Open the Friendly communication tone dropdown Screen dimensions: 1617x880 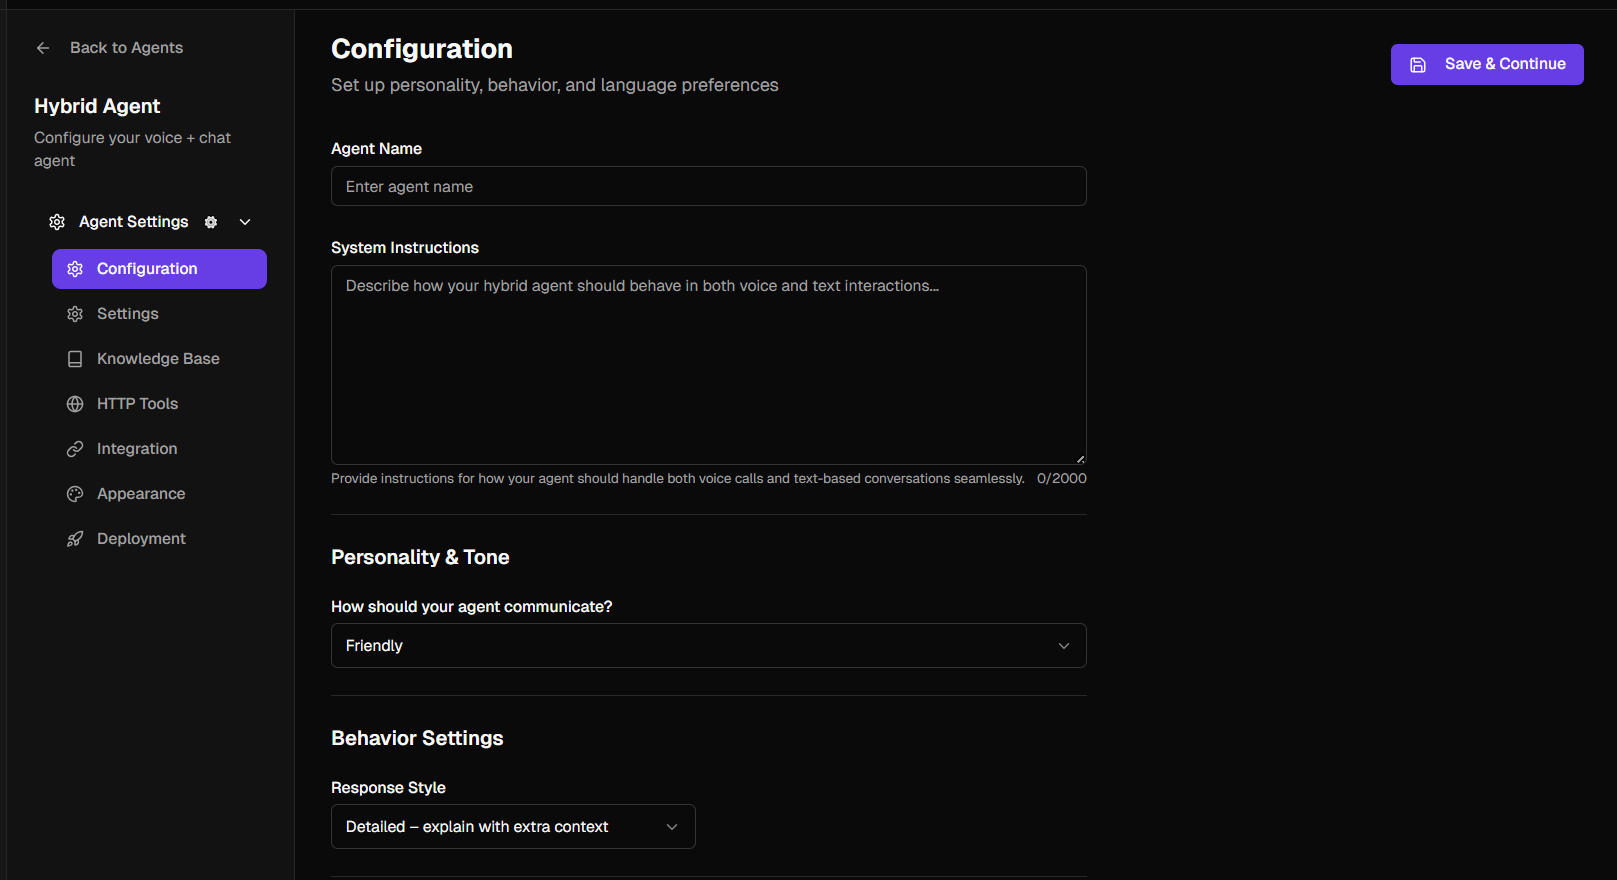(708, 646)
